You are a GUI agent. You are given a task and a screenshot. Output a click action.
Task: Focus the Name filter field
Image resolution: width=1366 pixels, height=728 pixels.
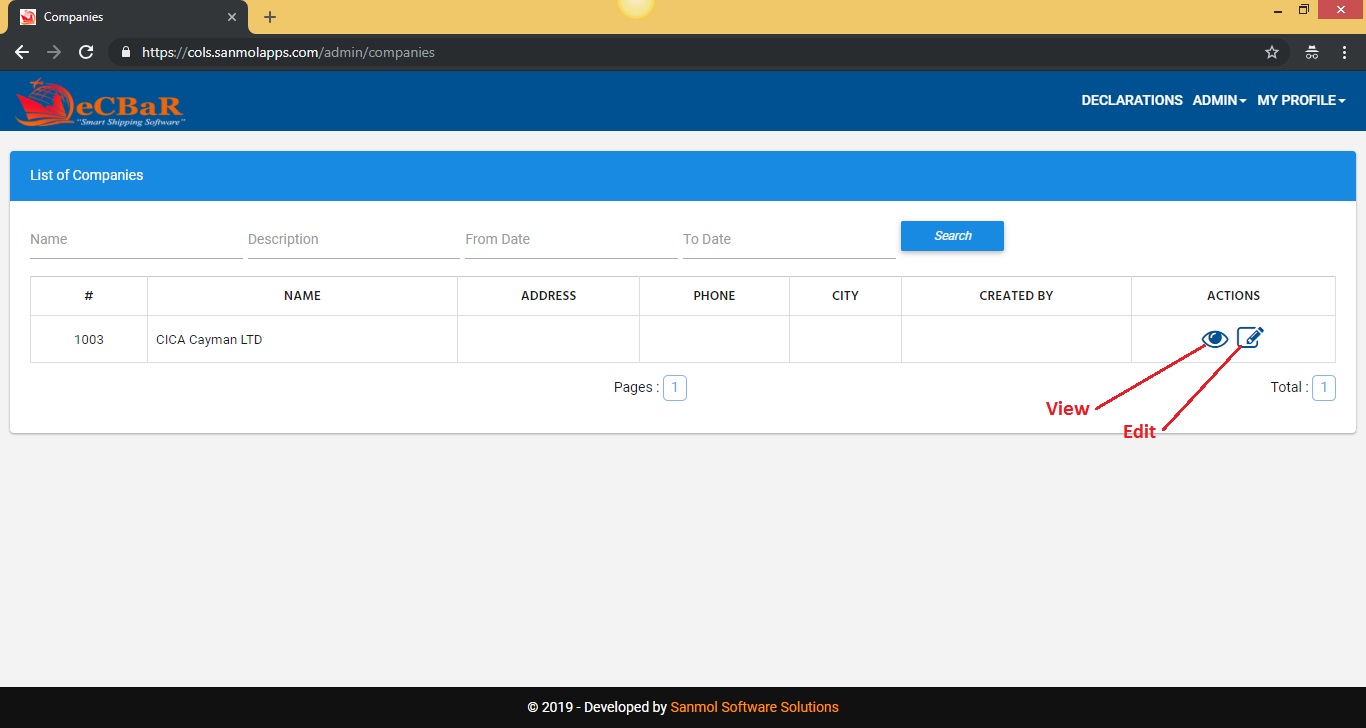[x=136, y=239]
